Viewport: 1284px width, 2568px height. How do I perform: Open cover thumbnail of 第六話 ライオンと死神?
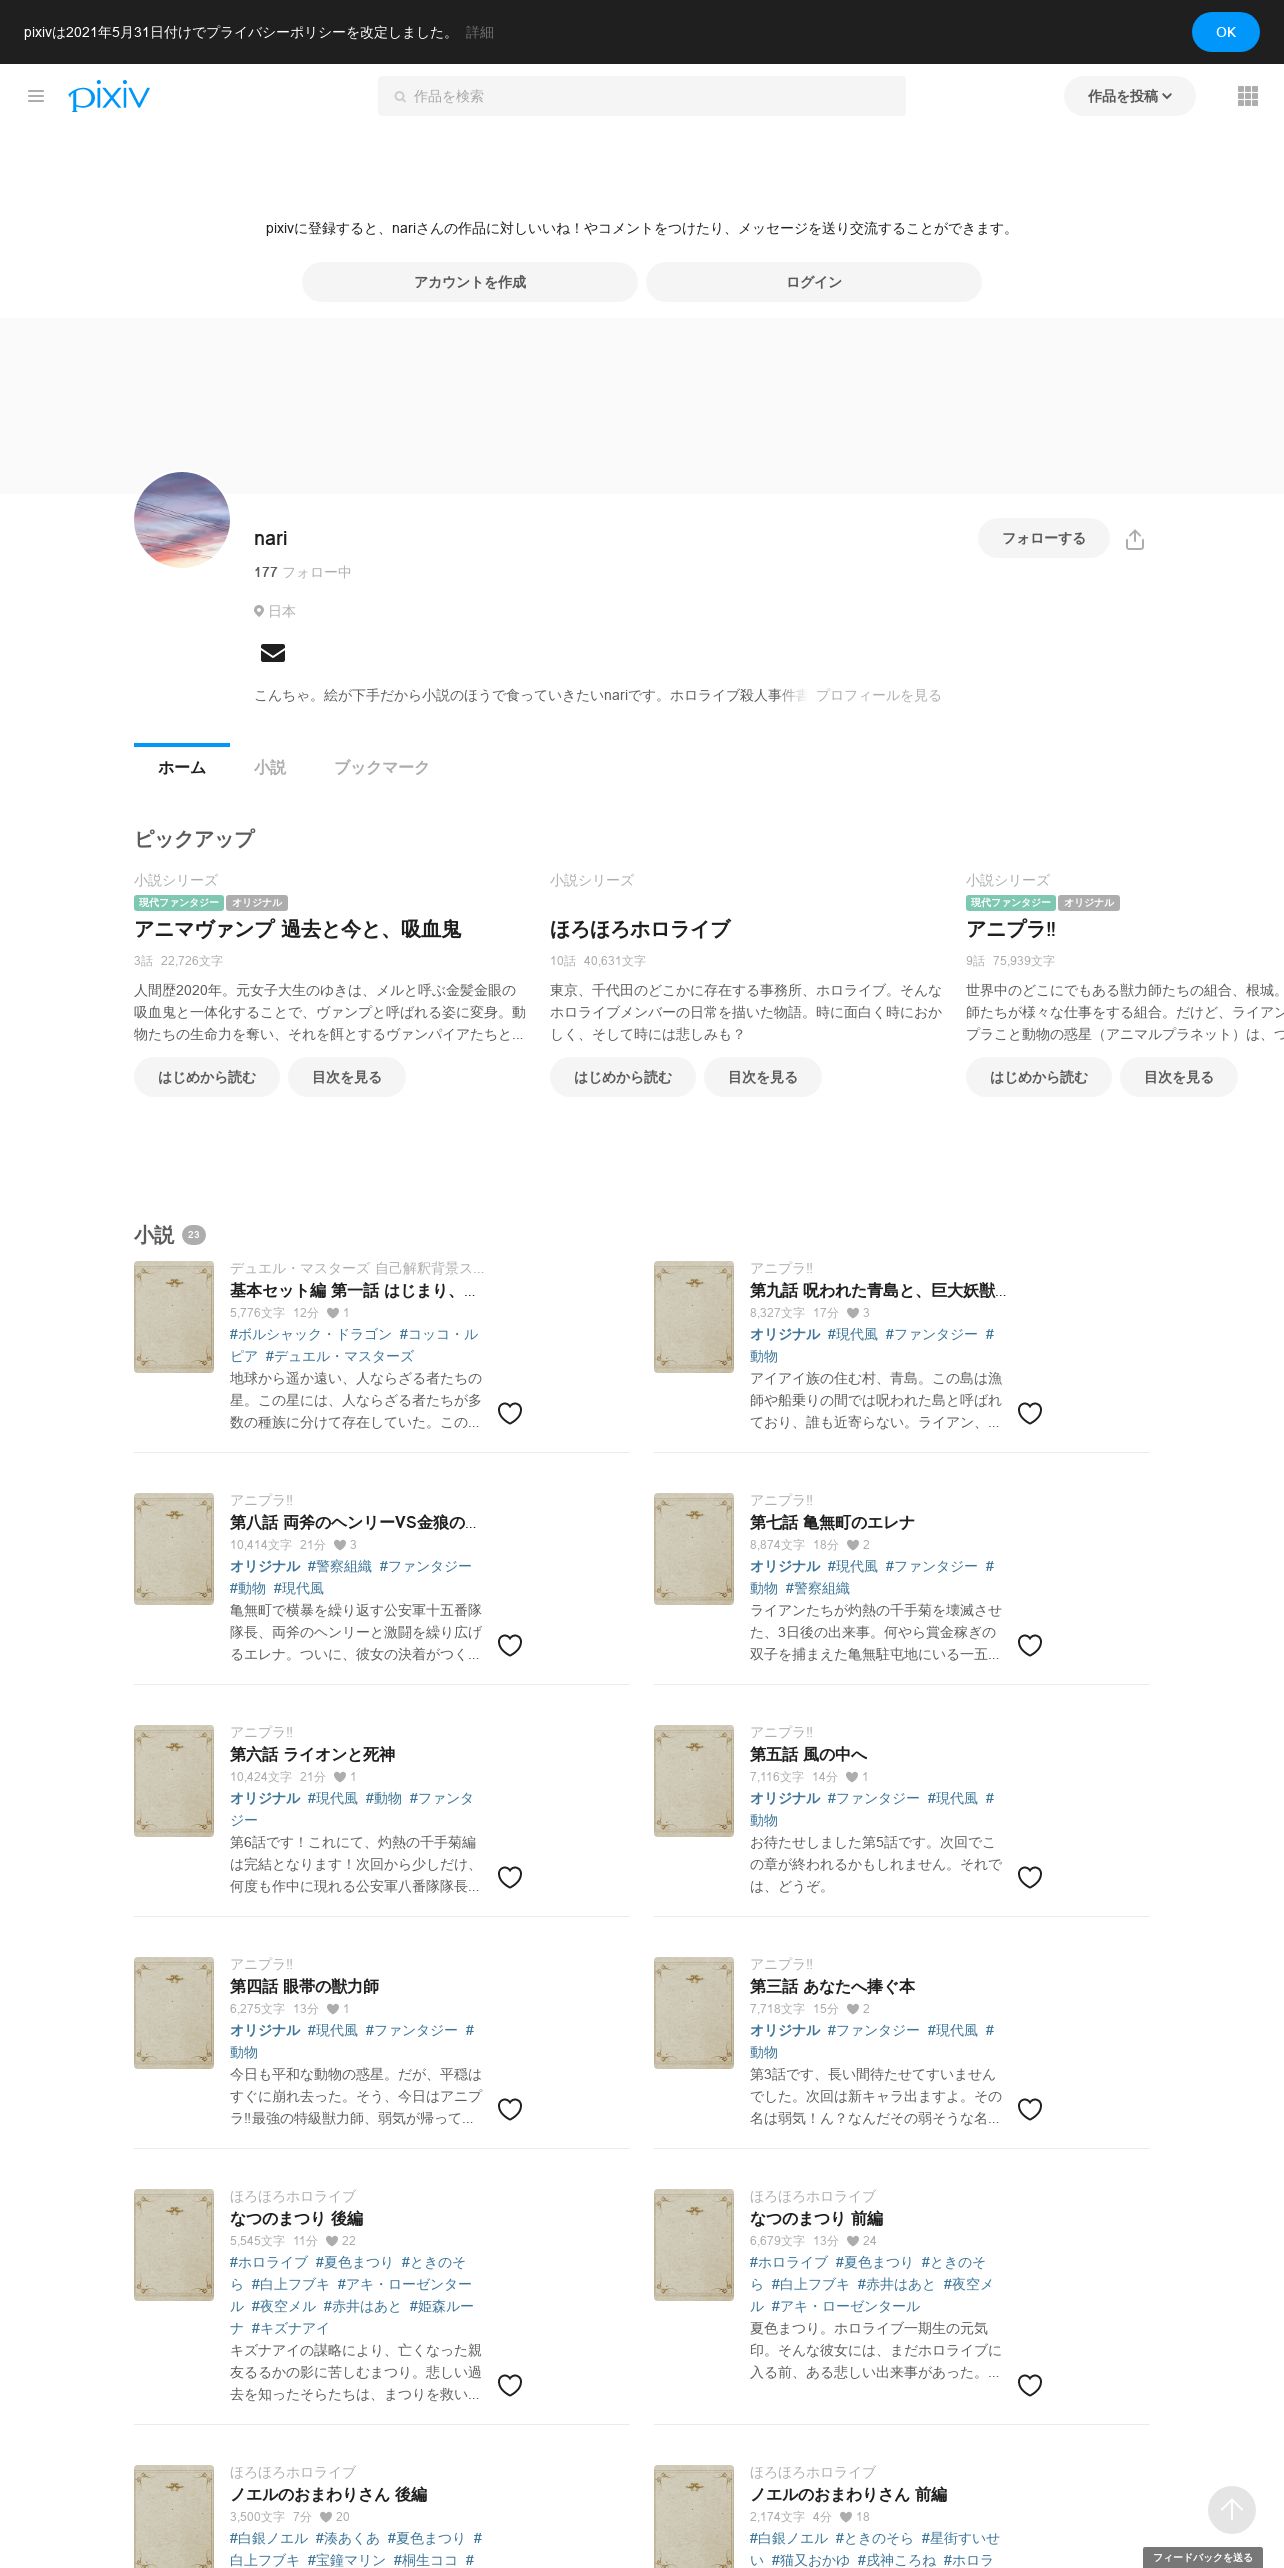174,1781
